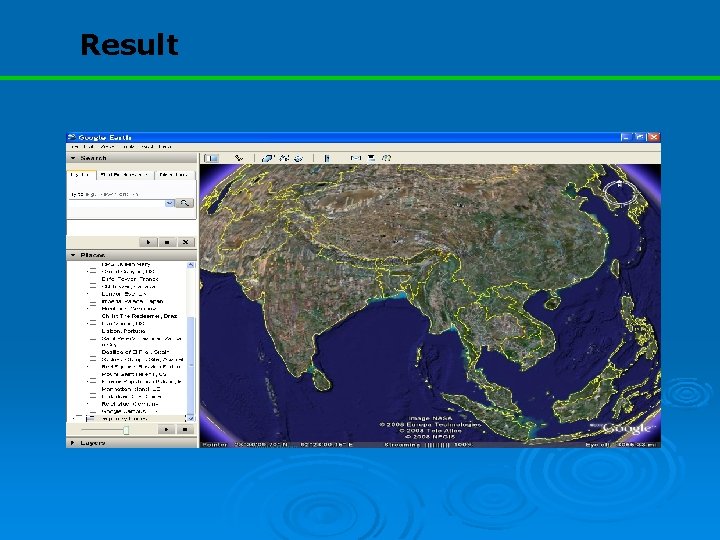Open the Add menu

[146, 147]
